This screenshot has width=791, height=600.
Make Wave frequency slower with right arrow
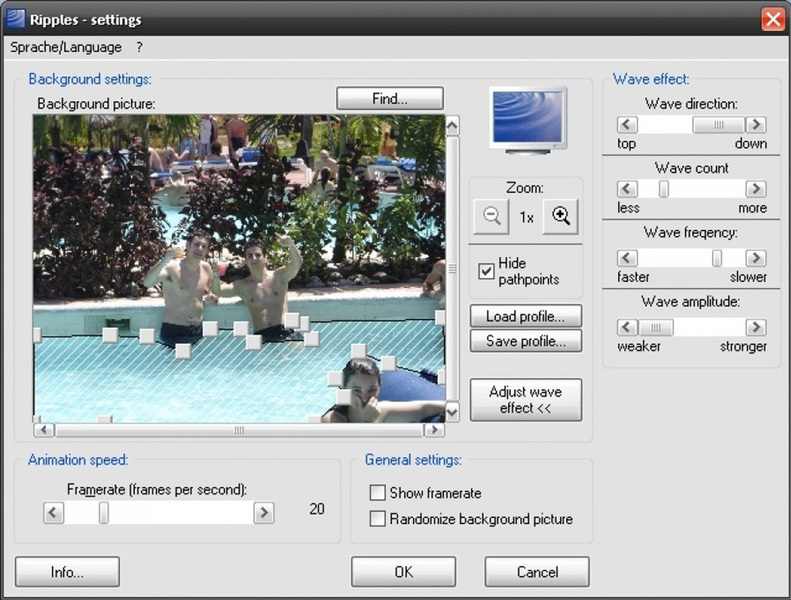756,258
